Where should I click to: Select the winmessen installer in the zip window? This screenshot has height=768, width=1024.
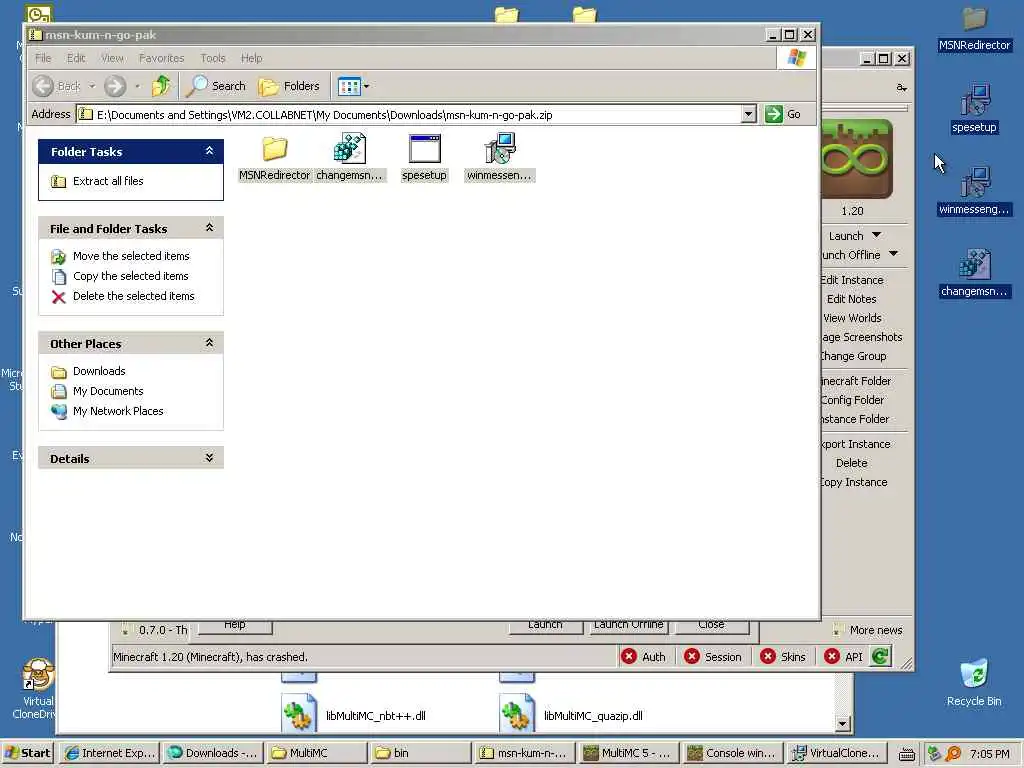[x=500, y=157]
